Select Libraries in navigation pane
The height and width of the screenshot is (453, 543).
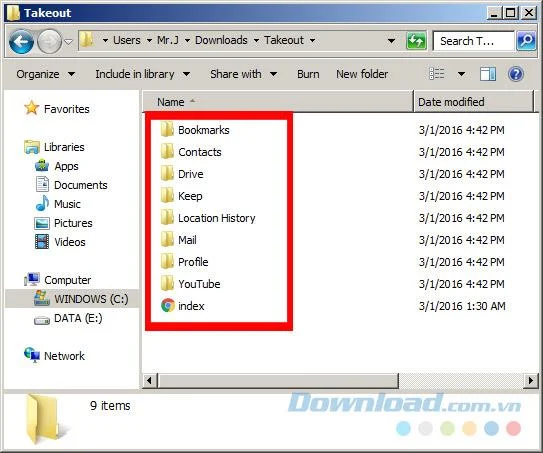(54, 147)
